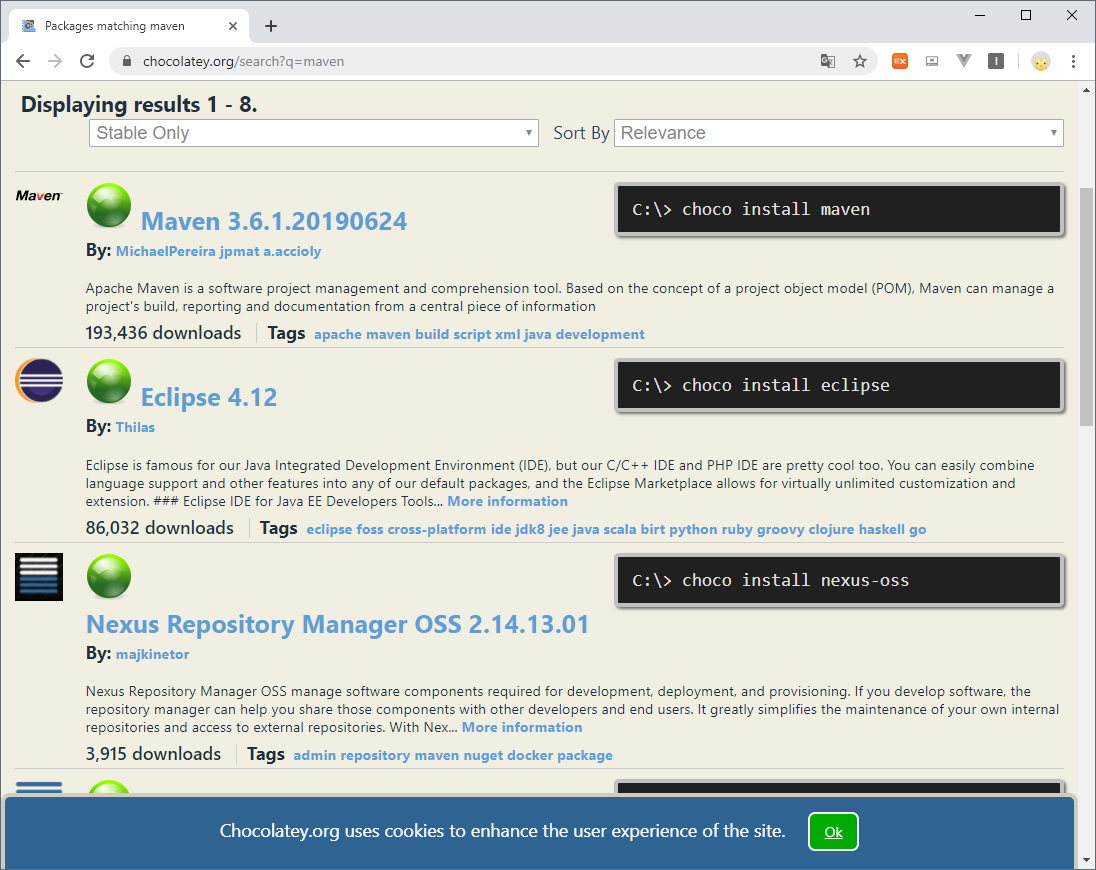Click the groovy tag on Eclipse
Screen dimensions: 1096x870
click(781, 530)
